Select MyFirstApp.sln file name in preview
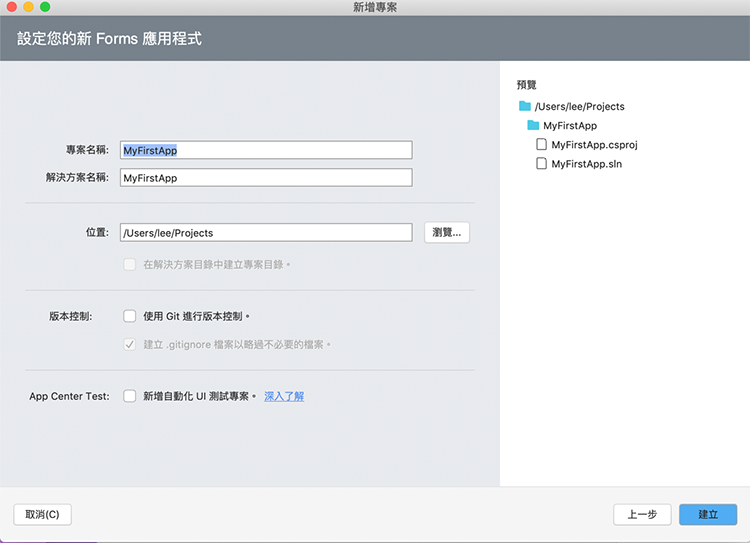The width and height of the screenshot is (750, 543). coord(587,164)
